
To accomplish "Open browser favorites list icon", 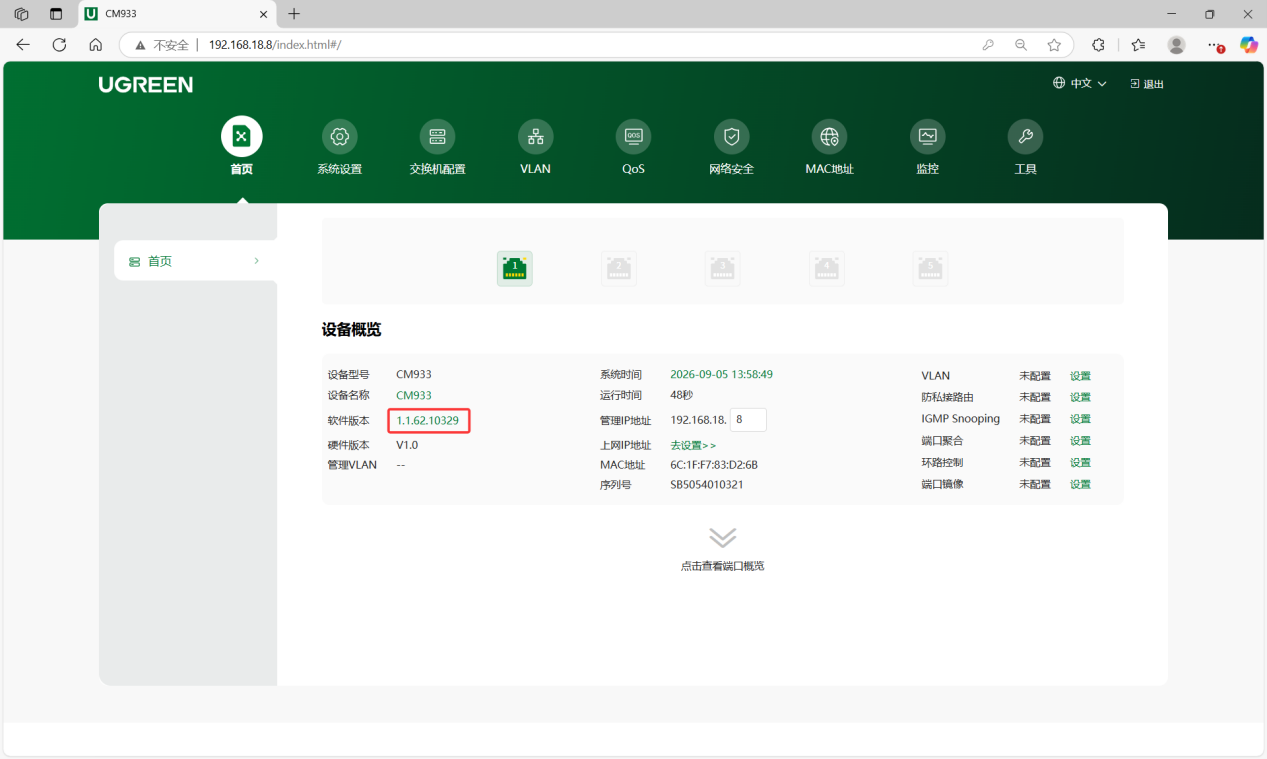I will (x=1138, y=45).
